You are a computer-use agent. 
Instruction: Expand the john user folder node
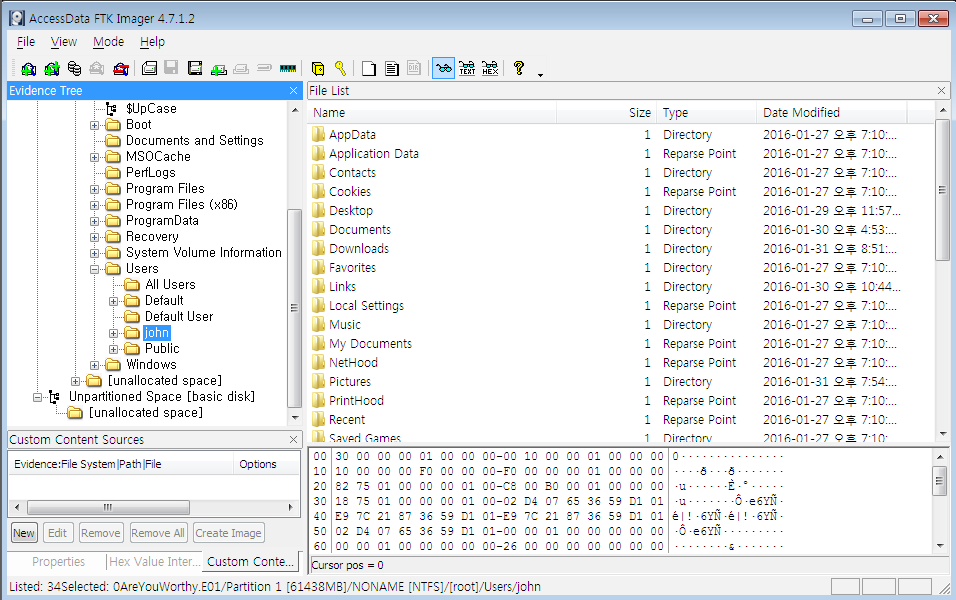pos(113,334)
